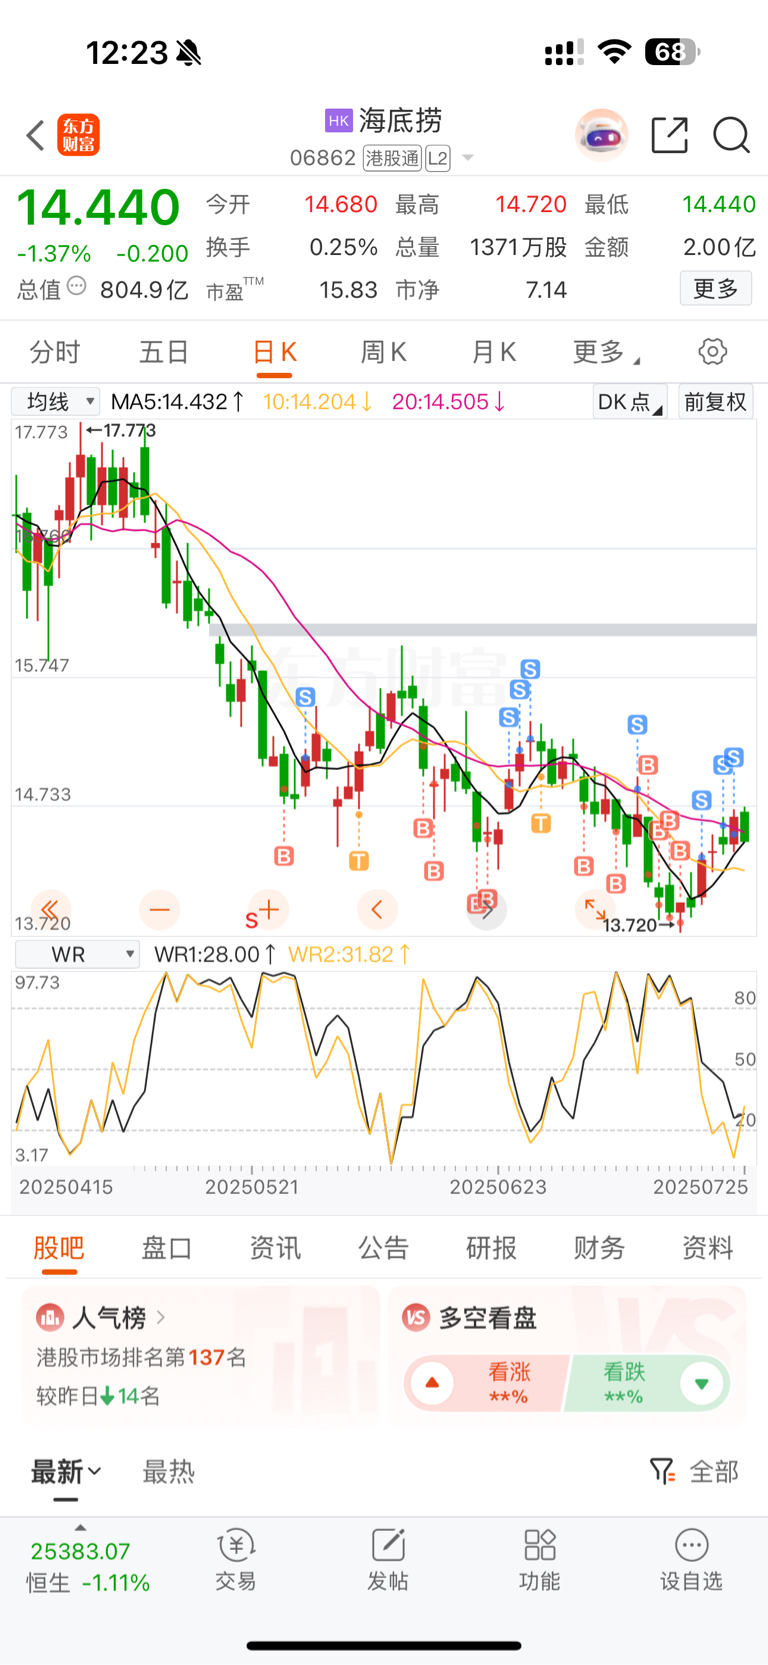Tap the double-left arrow chart control

[x=50, y=908]
